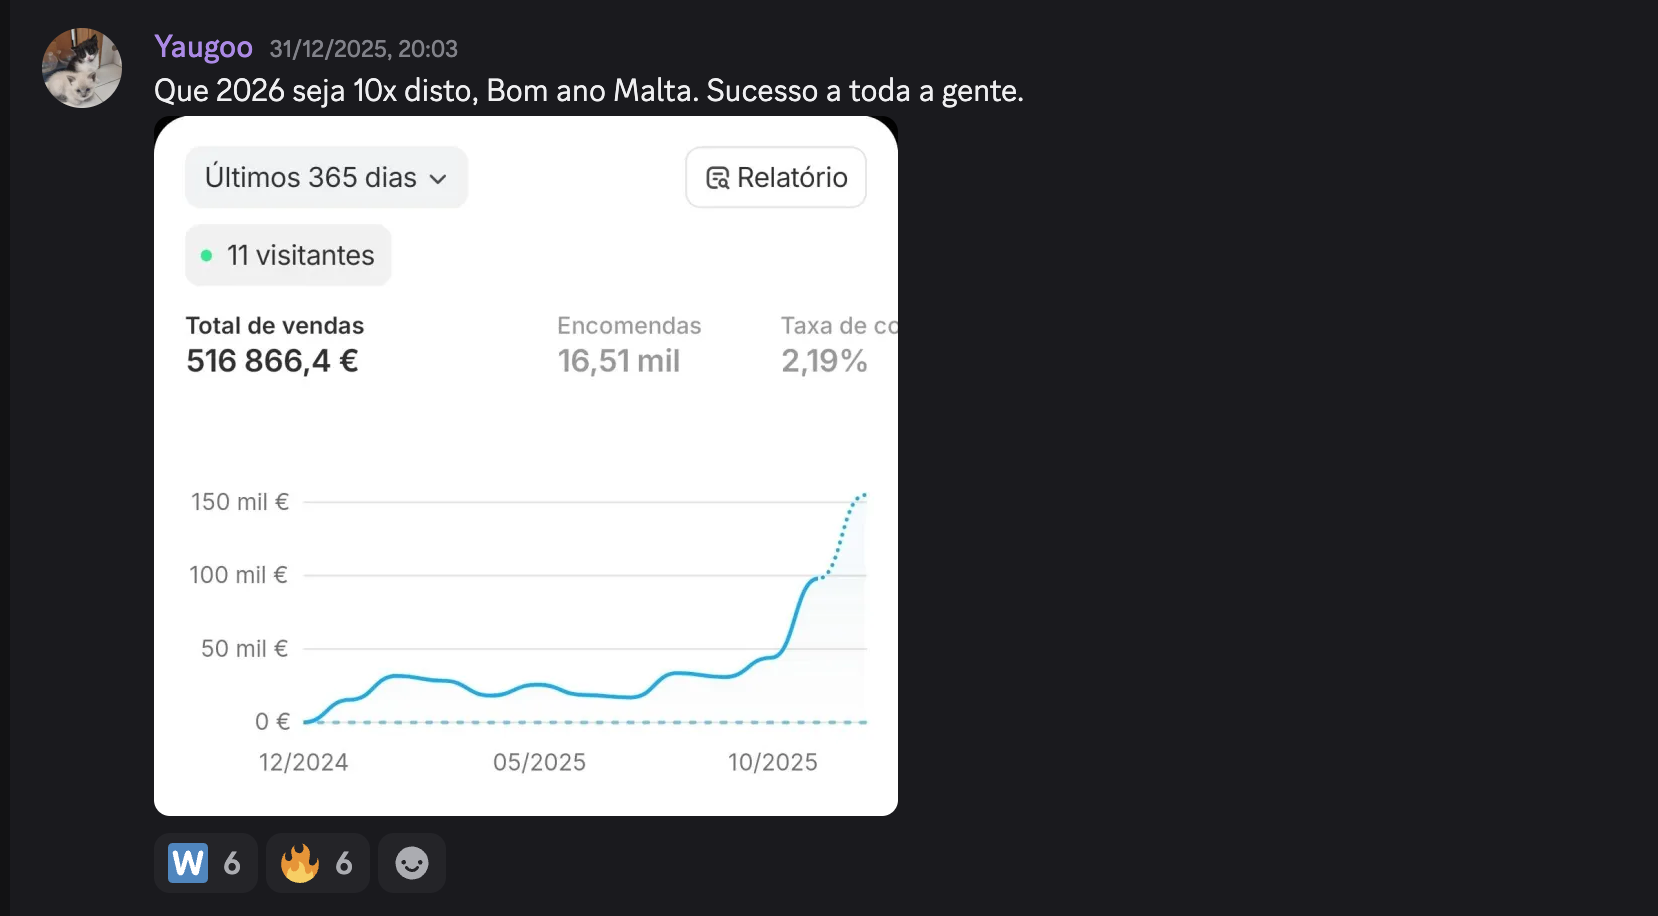The image size is (1658, 916).
Task: Open Yaugoo's profile picture
Action: (x=81, y=67)
